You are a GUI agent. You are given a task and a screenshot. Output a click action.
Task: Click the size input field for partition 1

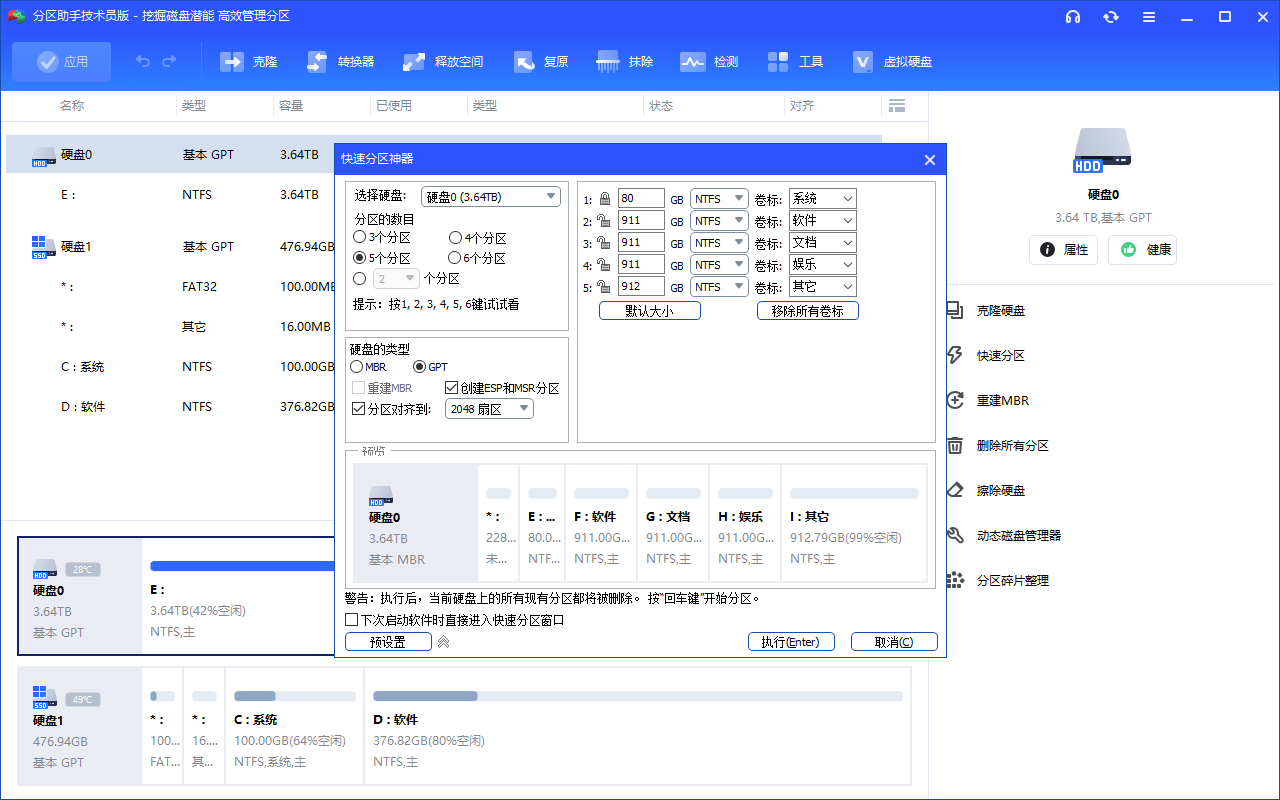pyautogui.click(x=640, y=199)
